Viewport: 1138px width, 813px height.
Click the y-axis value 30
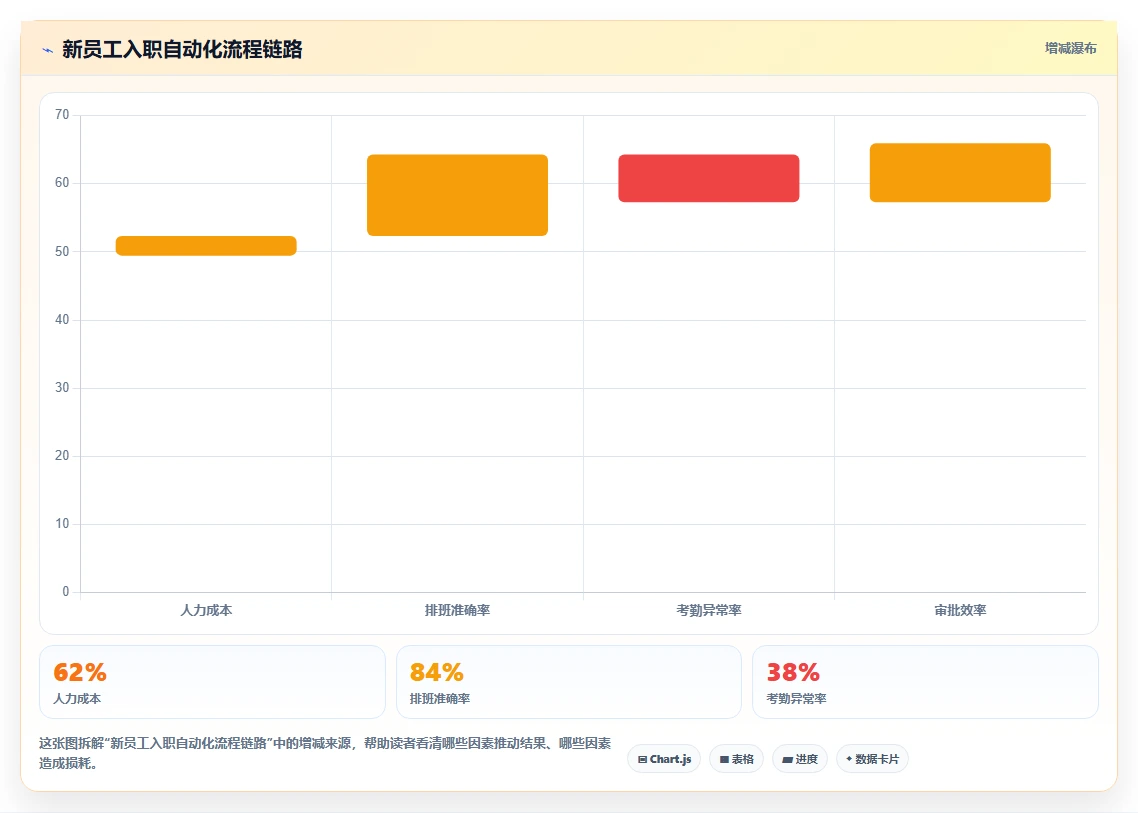click(x=62, y=388)
